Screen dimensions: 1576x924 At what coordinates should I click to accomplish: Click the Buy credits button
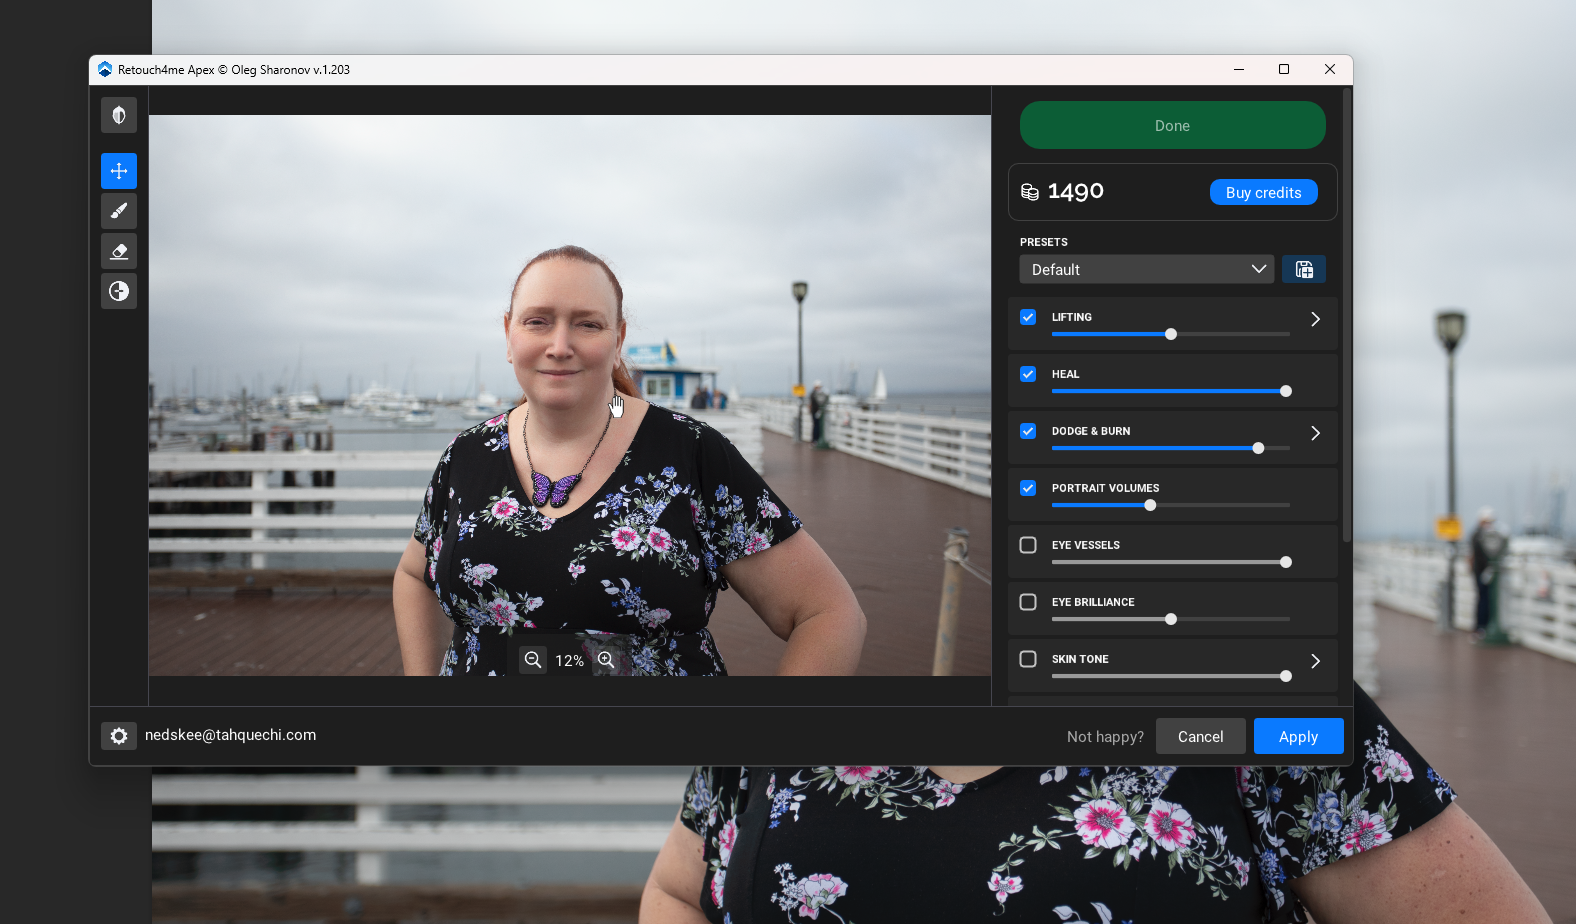click(1263, 192)
